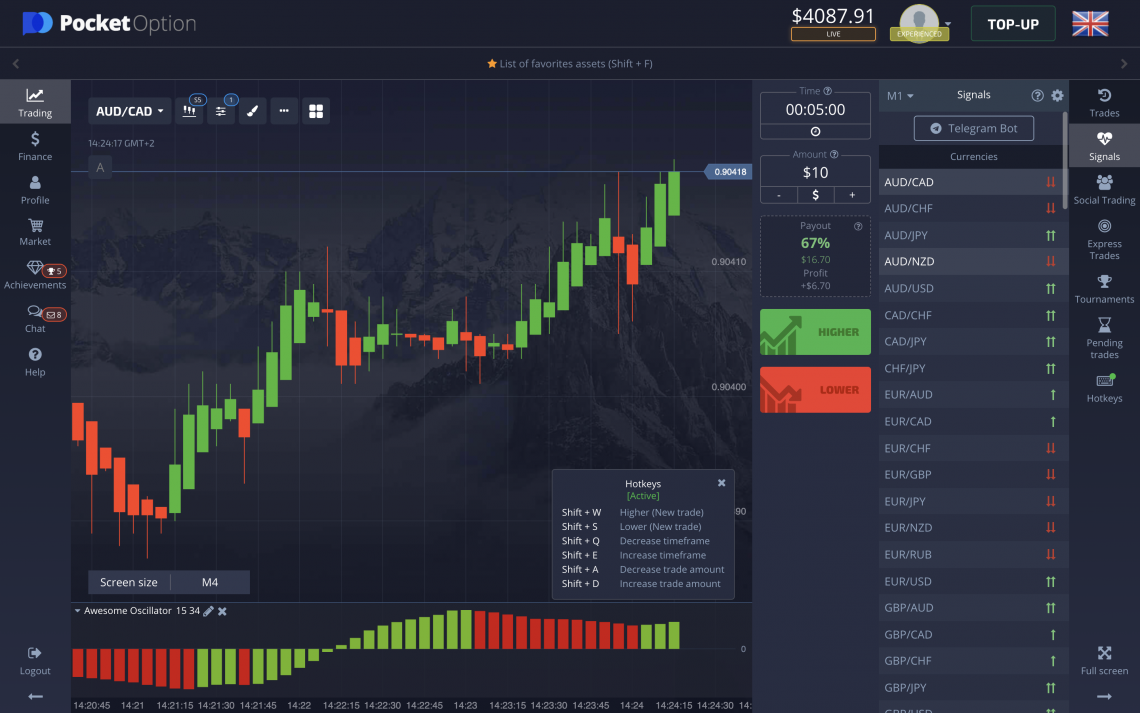Expand the M1 signals timeframe dropdown
1140x713 pixels.
[900, 96]
